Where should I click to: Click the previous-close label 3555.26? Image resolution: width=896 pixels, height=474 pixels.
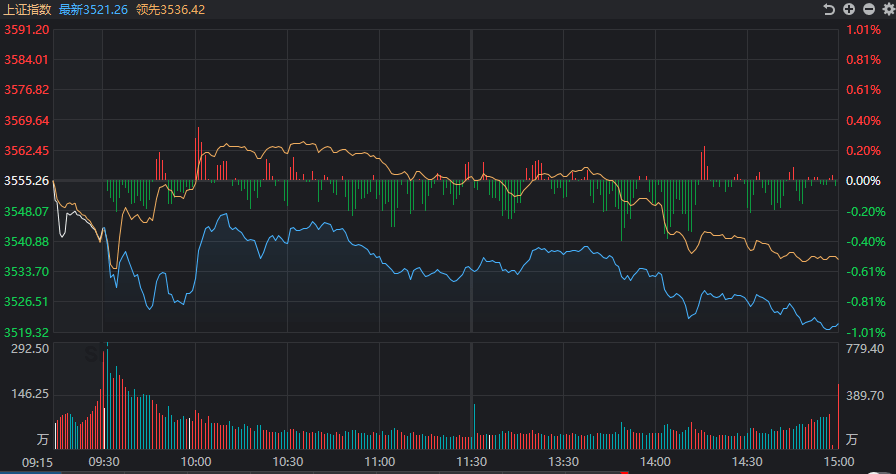27,180
